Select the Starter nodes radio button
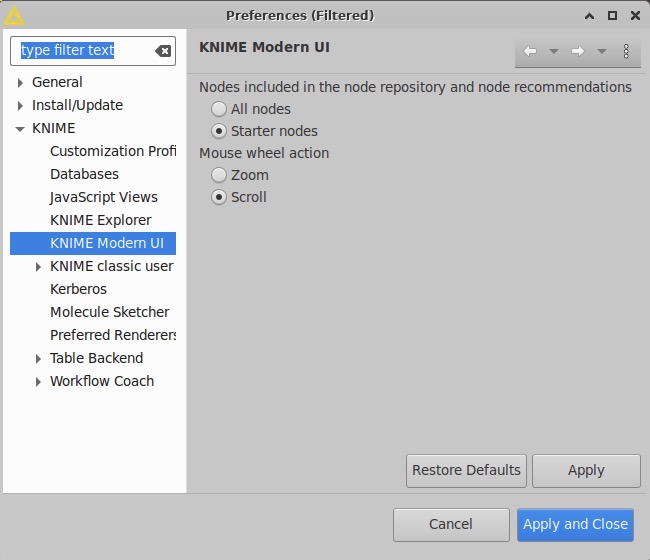This screenshot has height=560, width=650. [x=219, y=131]
